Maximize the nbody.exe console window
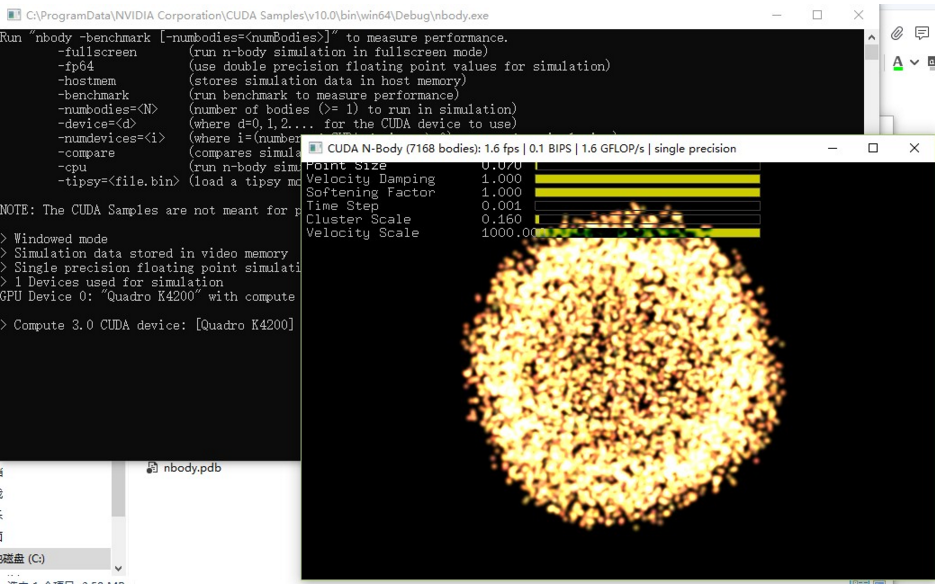935x584 pixels. pyautogui.click(x=817, y=15)
